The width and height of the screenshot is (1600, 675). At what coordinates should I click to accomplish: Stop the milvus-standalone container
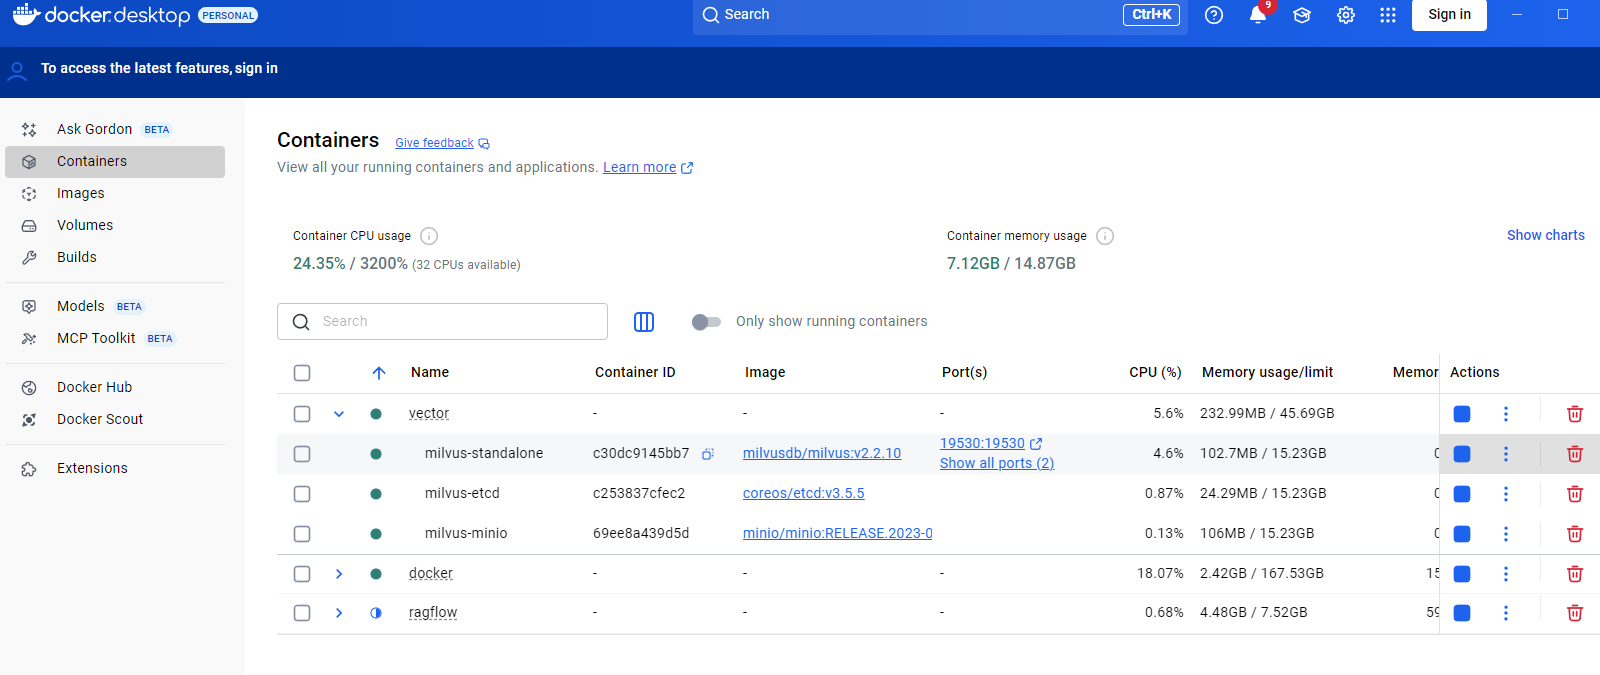[x=1462, y=454]
